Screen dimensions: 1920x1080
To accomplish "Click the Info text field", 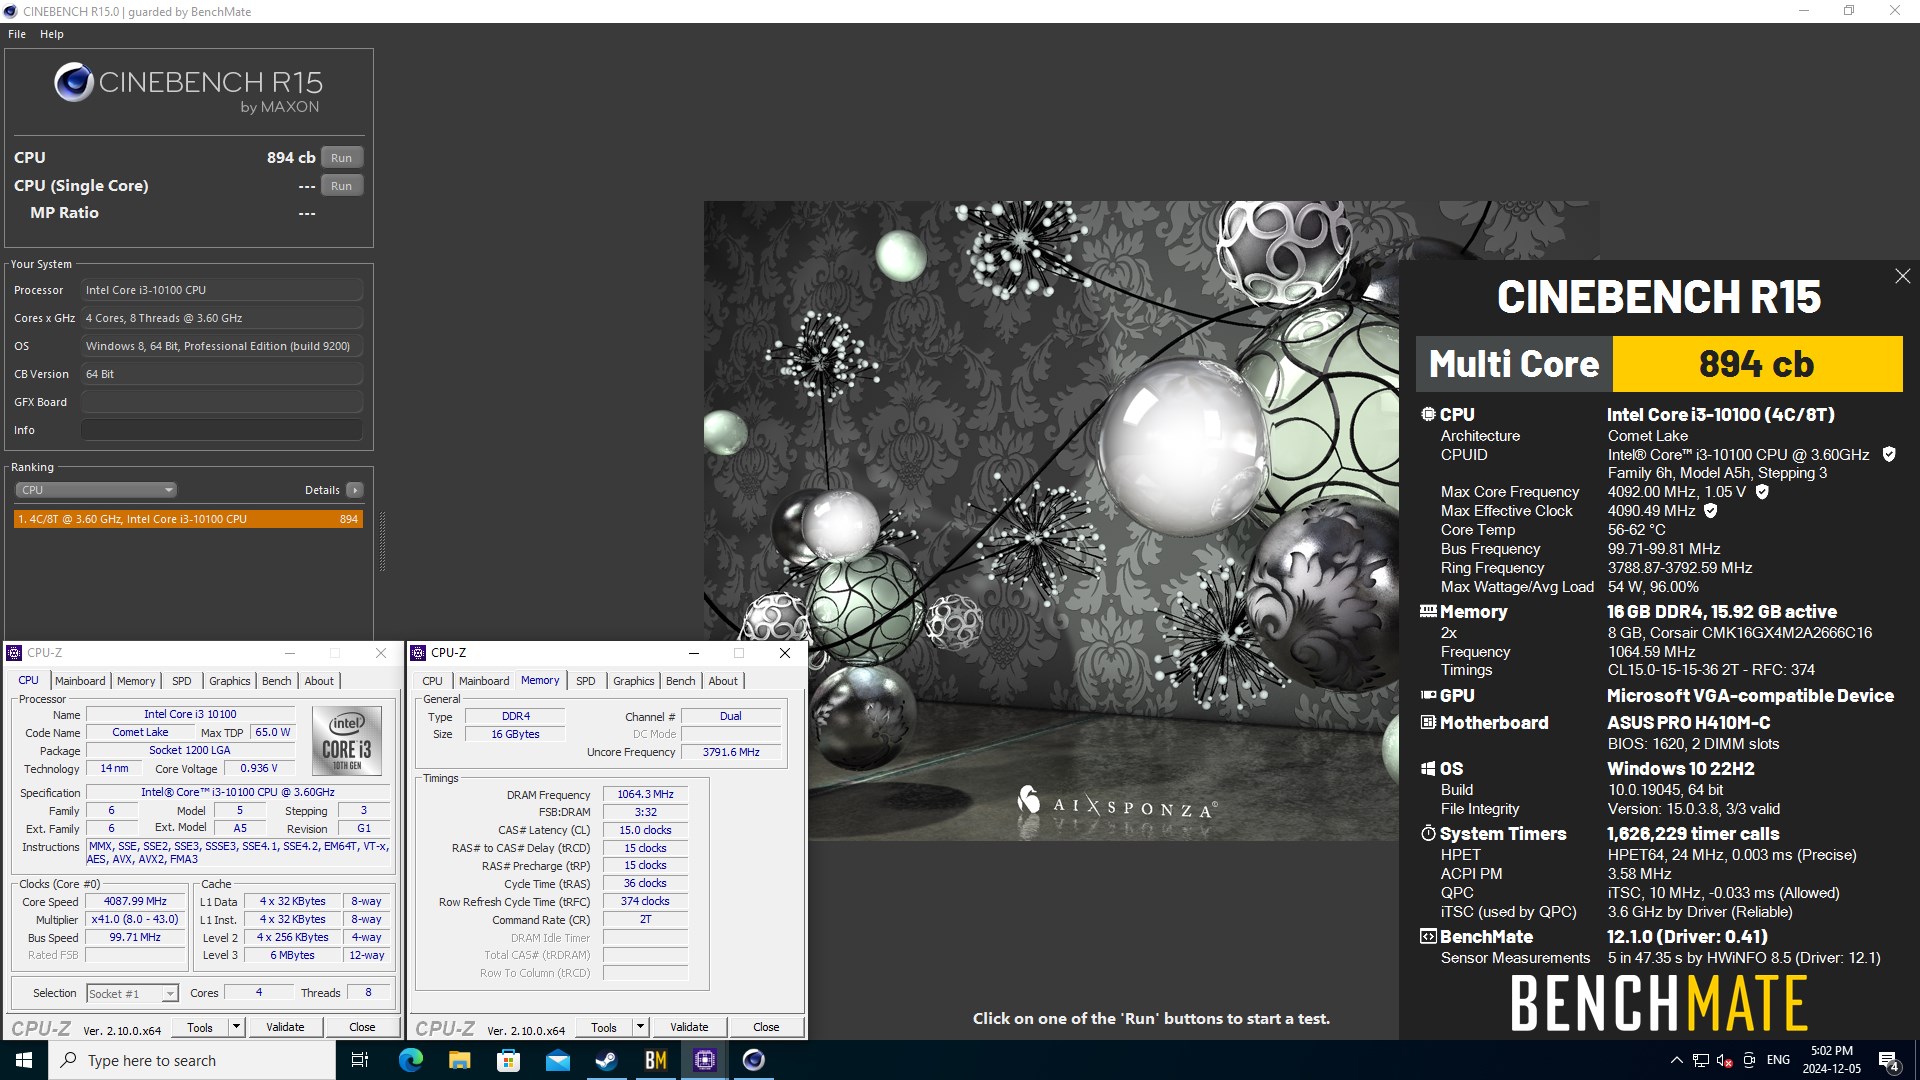I will pyautogui.click(x=222, y=430).
